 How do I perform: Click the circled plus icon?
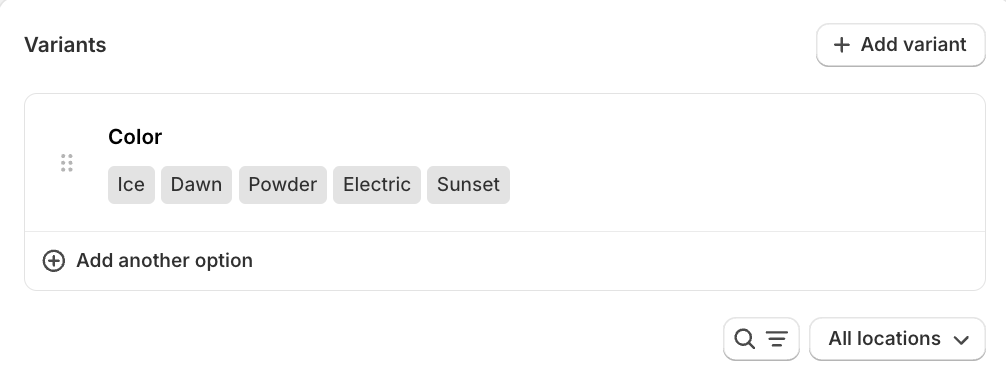click(54, 261)
